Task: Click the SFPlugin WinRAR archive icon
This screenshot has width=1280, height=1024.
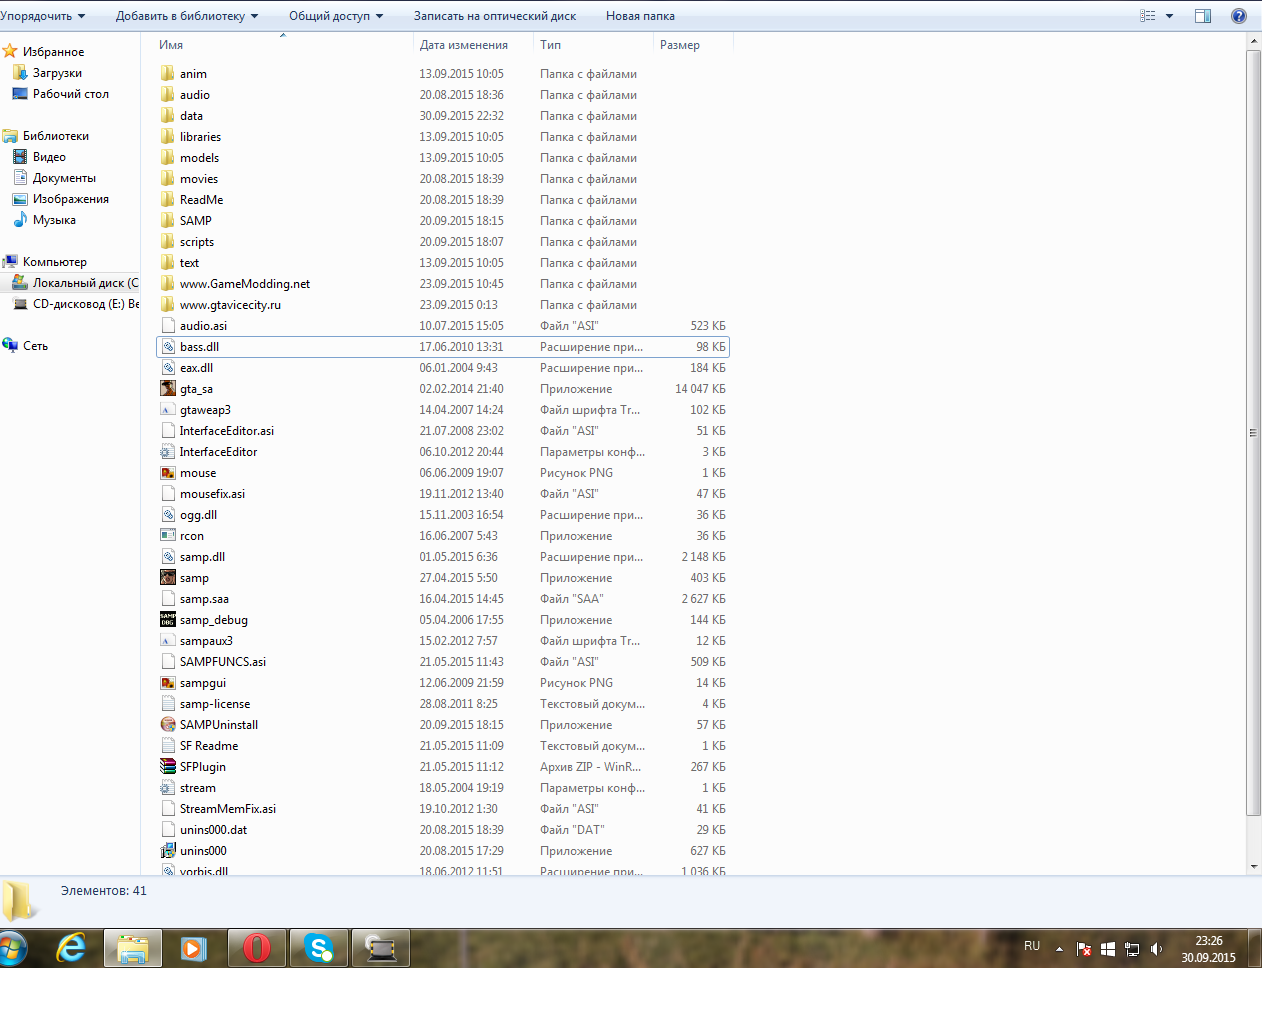Action: [168, 767]
